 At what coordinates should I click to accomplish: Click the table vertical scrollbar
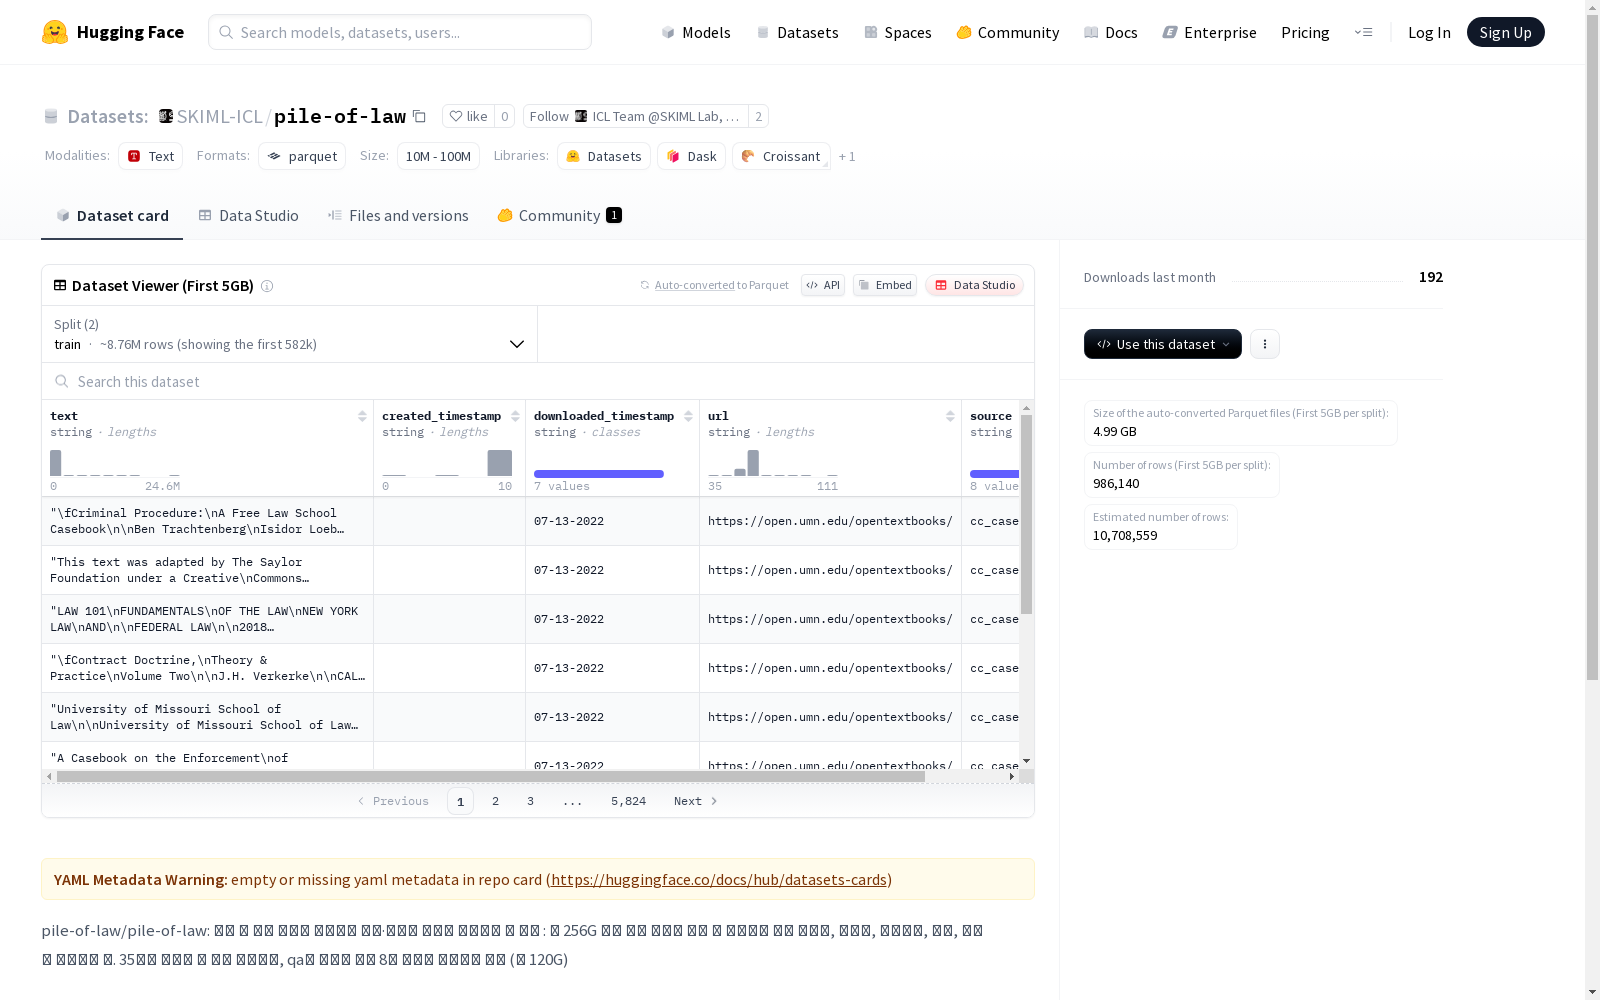tap(1026, 515)
